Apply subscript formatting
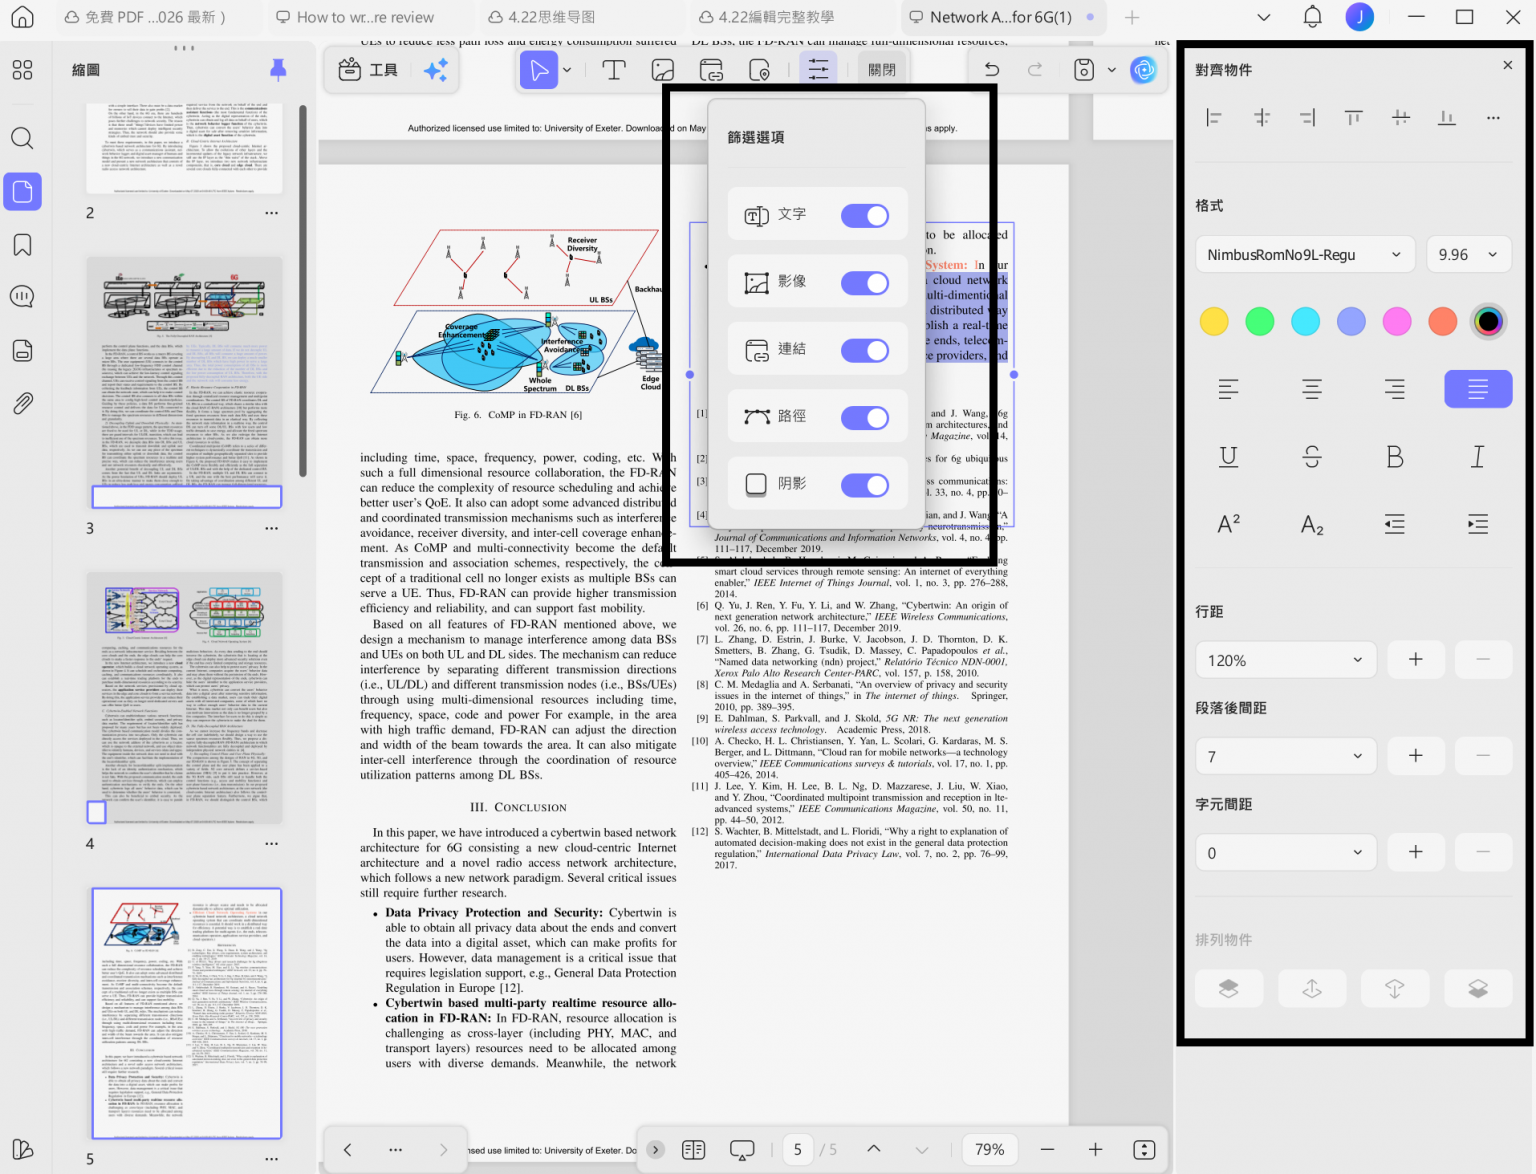The height and width of the screenshot is (1174, 1536). click(x=1312, y=524)
